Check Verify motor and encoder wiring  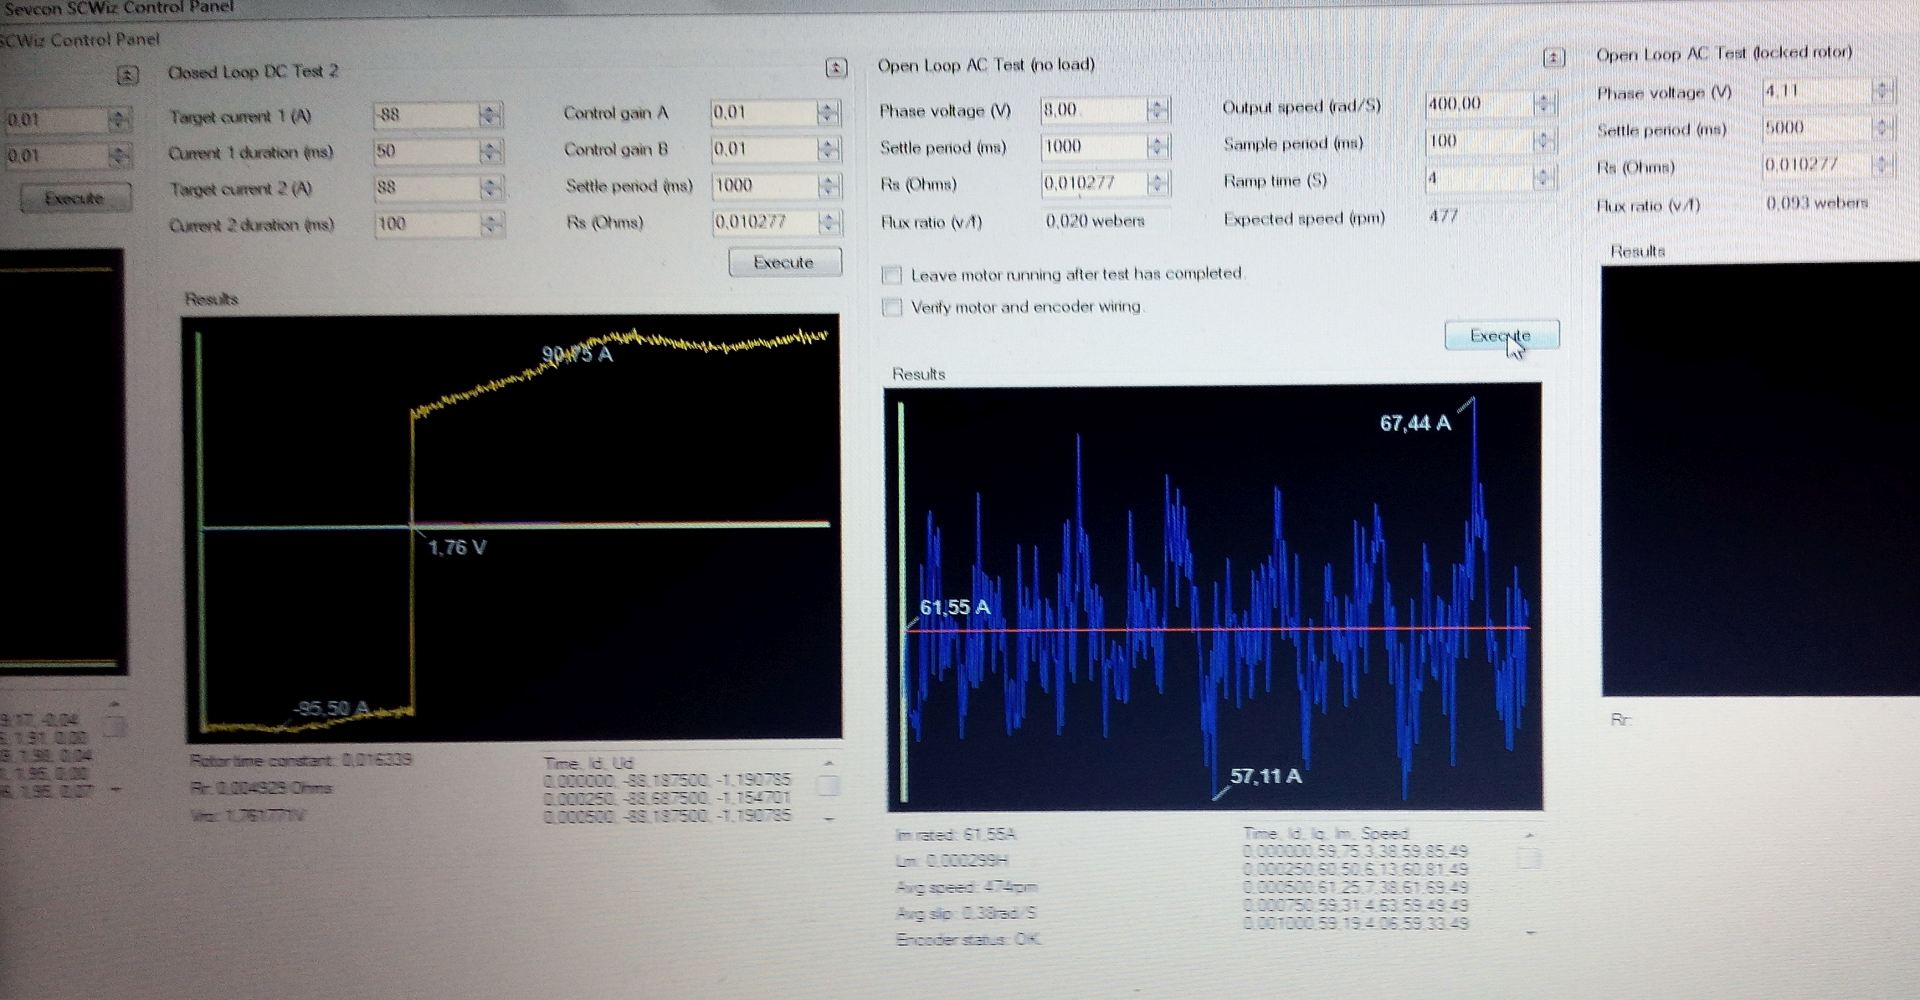coord(892,307)
